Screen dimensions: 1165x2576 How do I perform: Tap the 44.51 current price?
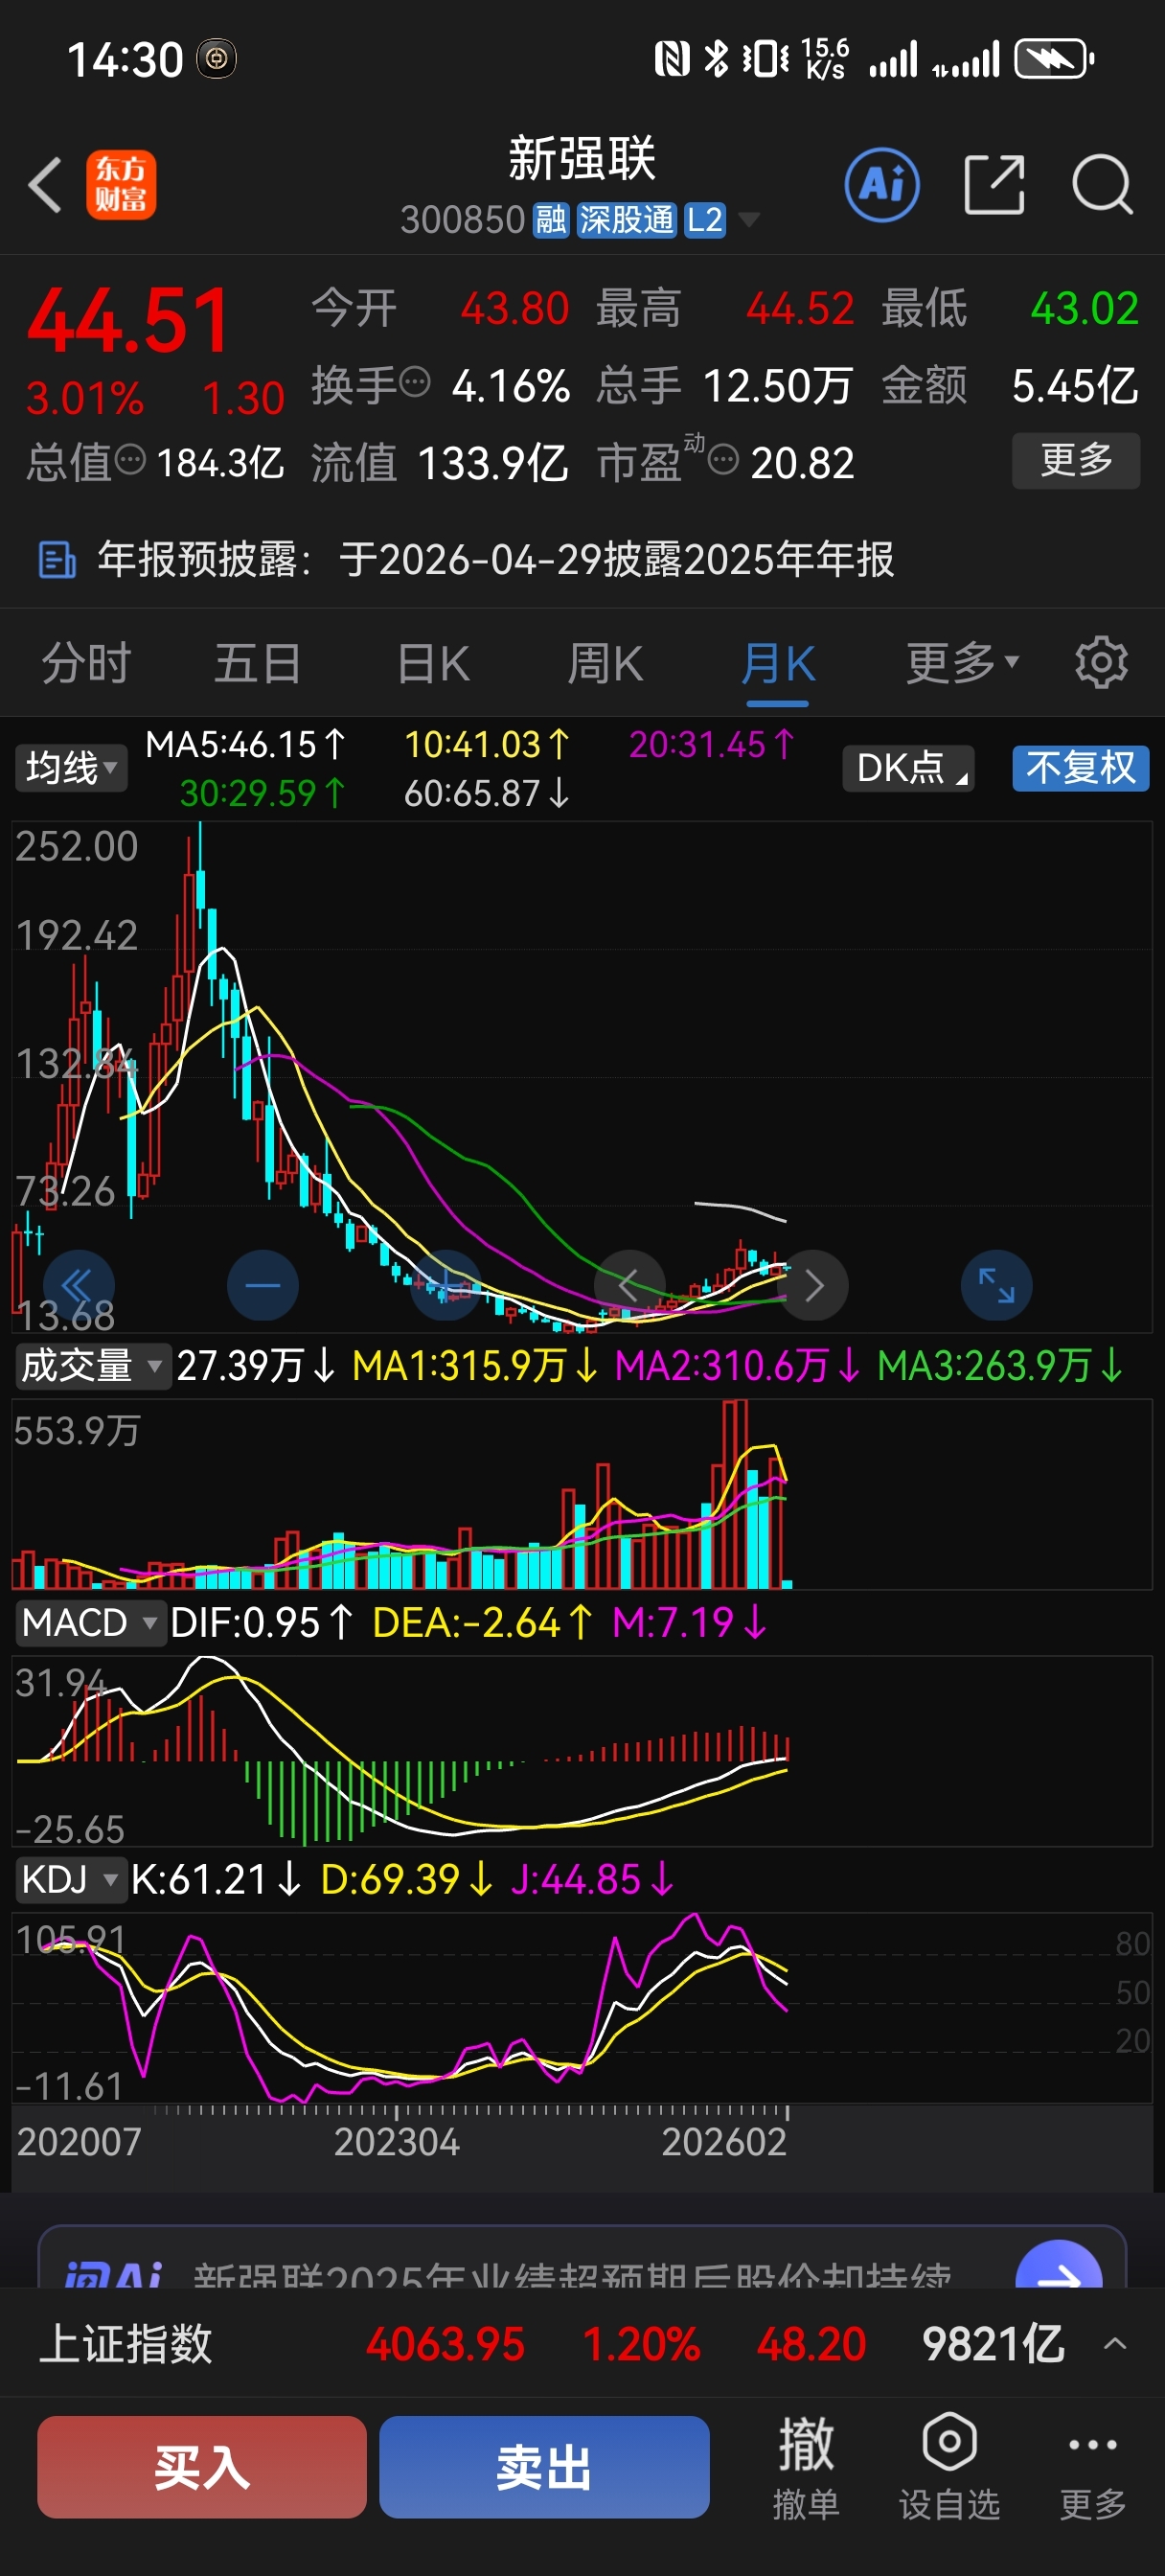129,321
